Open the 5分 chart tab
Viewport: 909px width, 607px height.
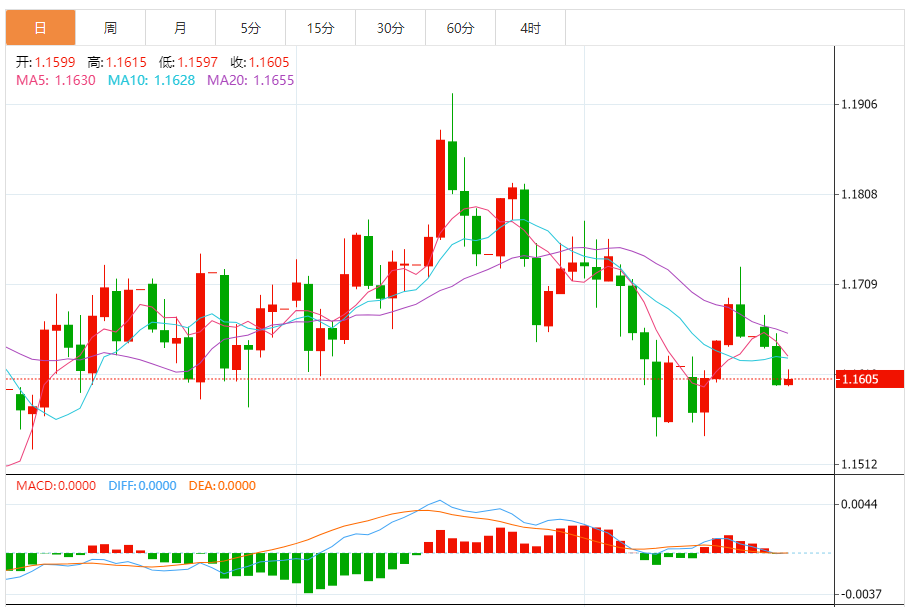coord(250,28)
